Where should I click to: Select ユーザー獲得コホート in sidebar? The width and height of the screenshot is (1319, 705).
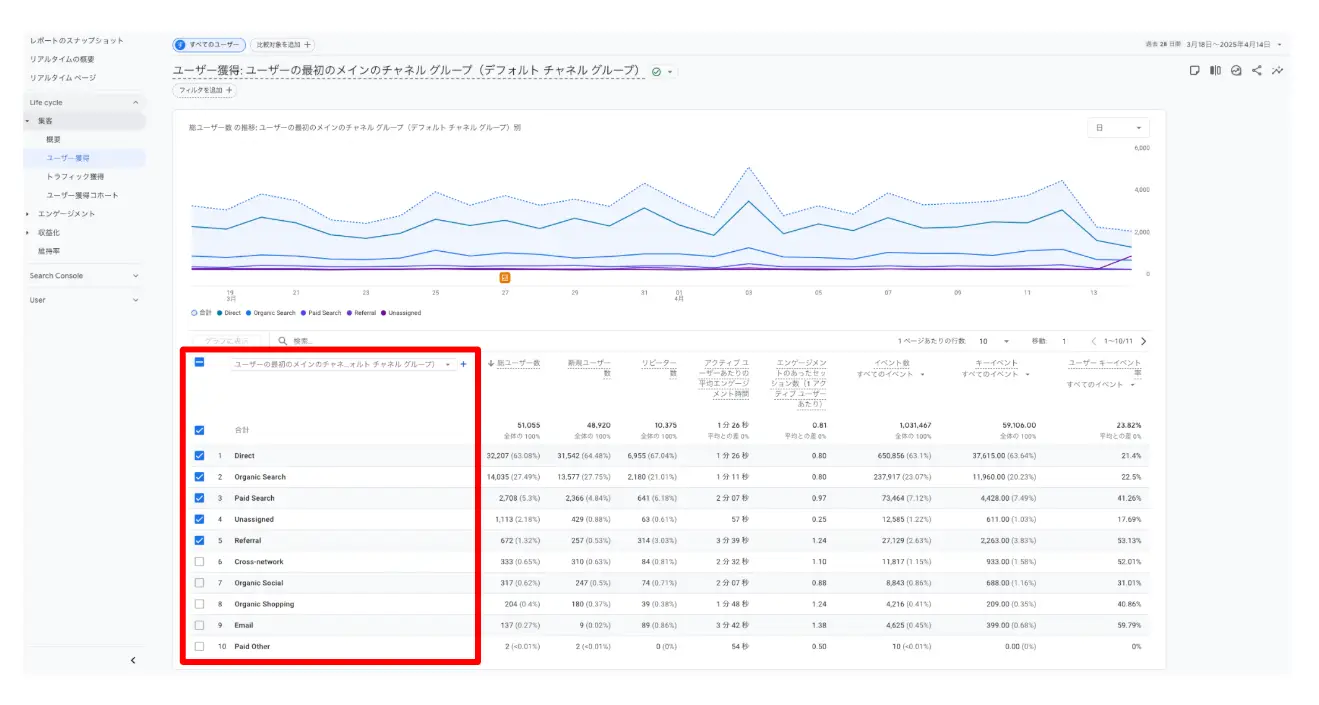coord(82,195)
